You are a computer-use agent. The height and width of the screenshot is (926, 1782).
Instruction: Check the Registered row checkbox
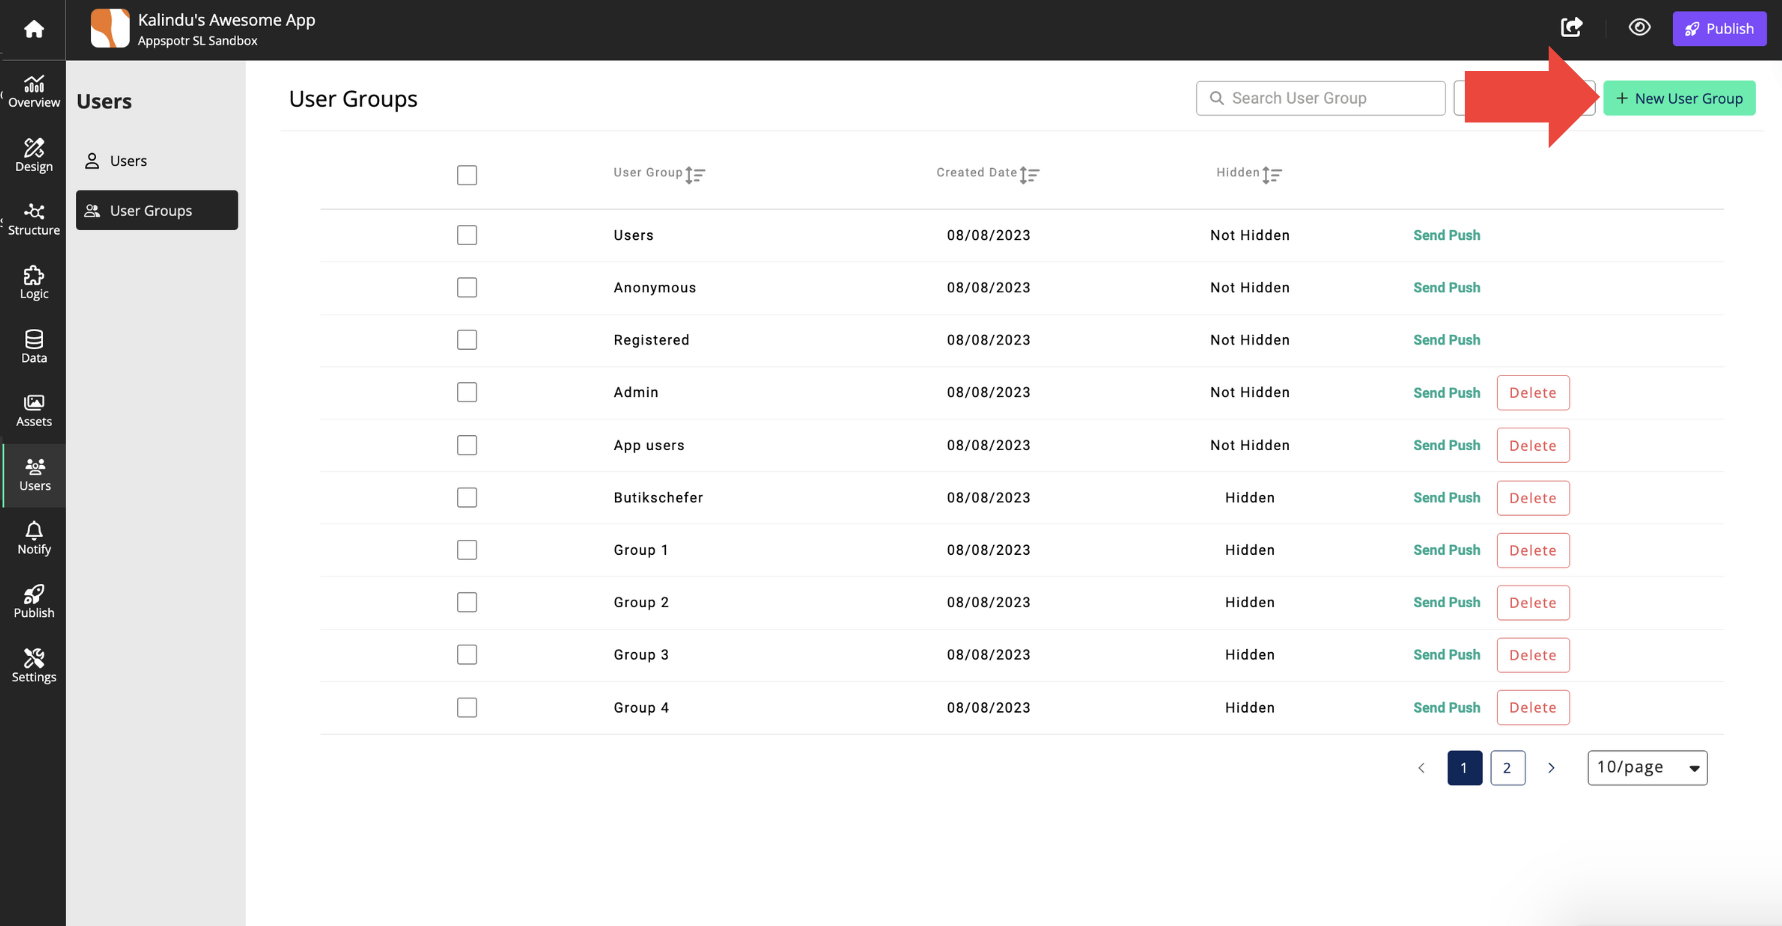[467, 340]
